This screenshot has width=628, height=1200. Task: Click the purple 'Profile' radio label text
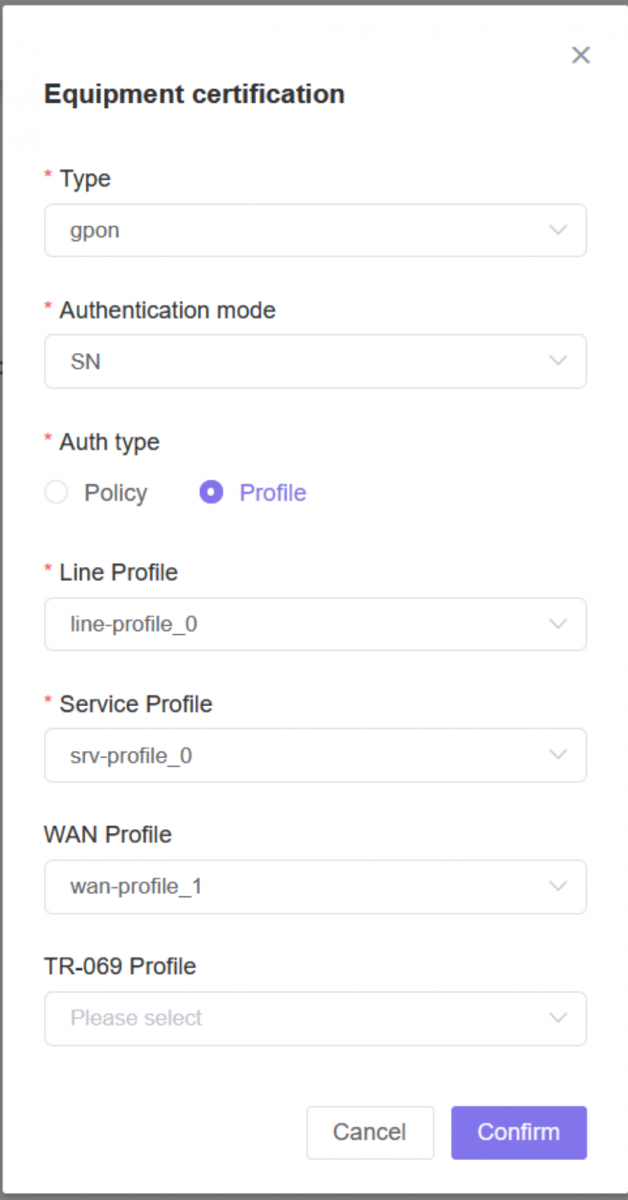pos(273,493)
